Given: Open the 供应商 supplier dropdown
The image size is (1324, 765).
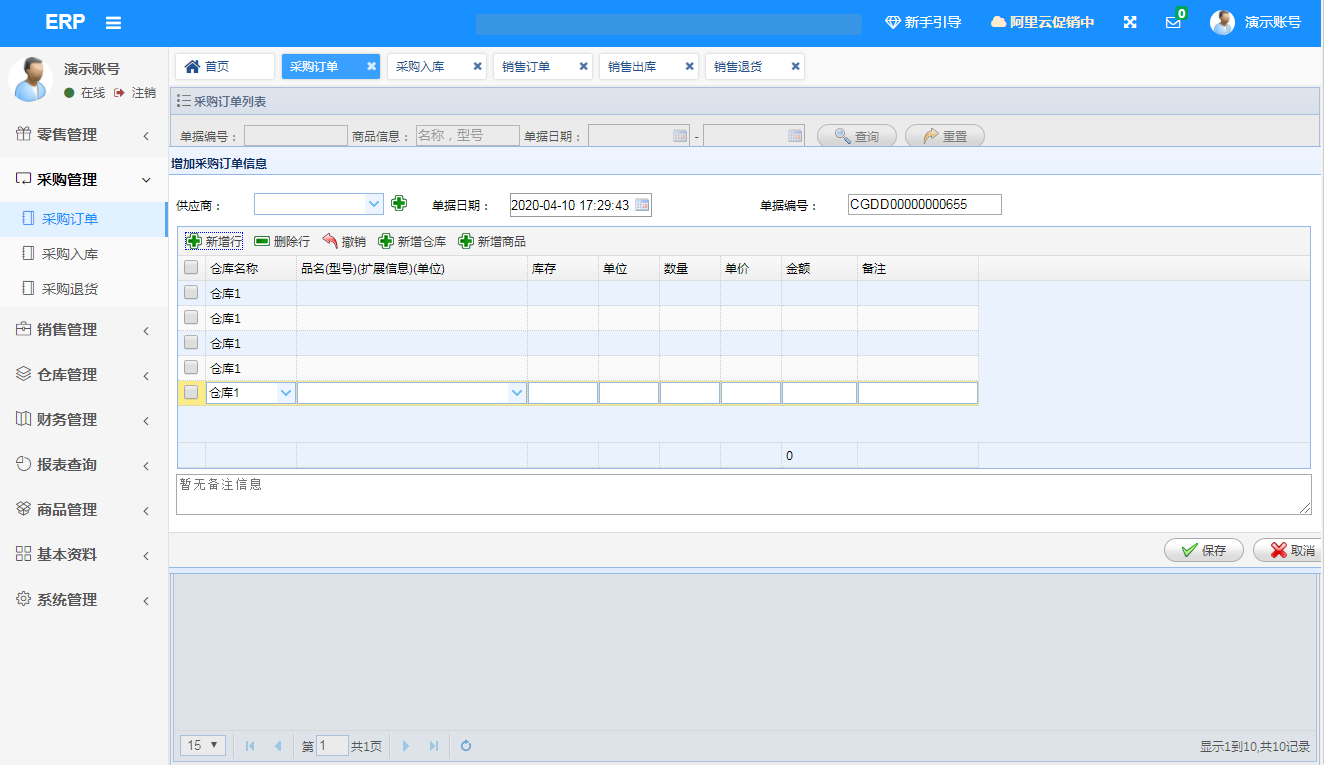Looking at the screenshot, I should click(x=374, y=204).
